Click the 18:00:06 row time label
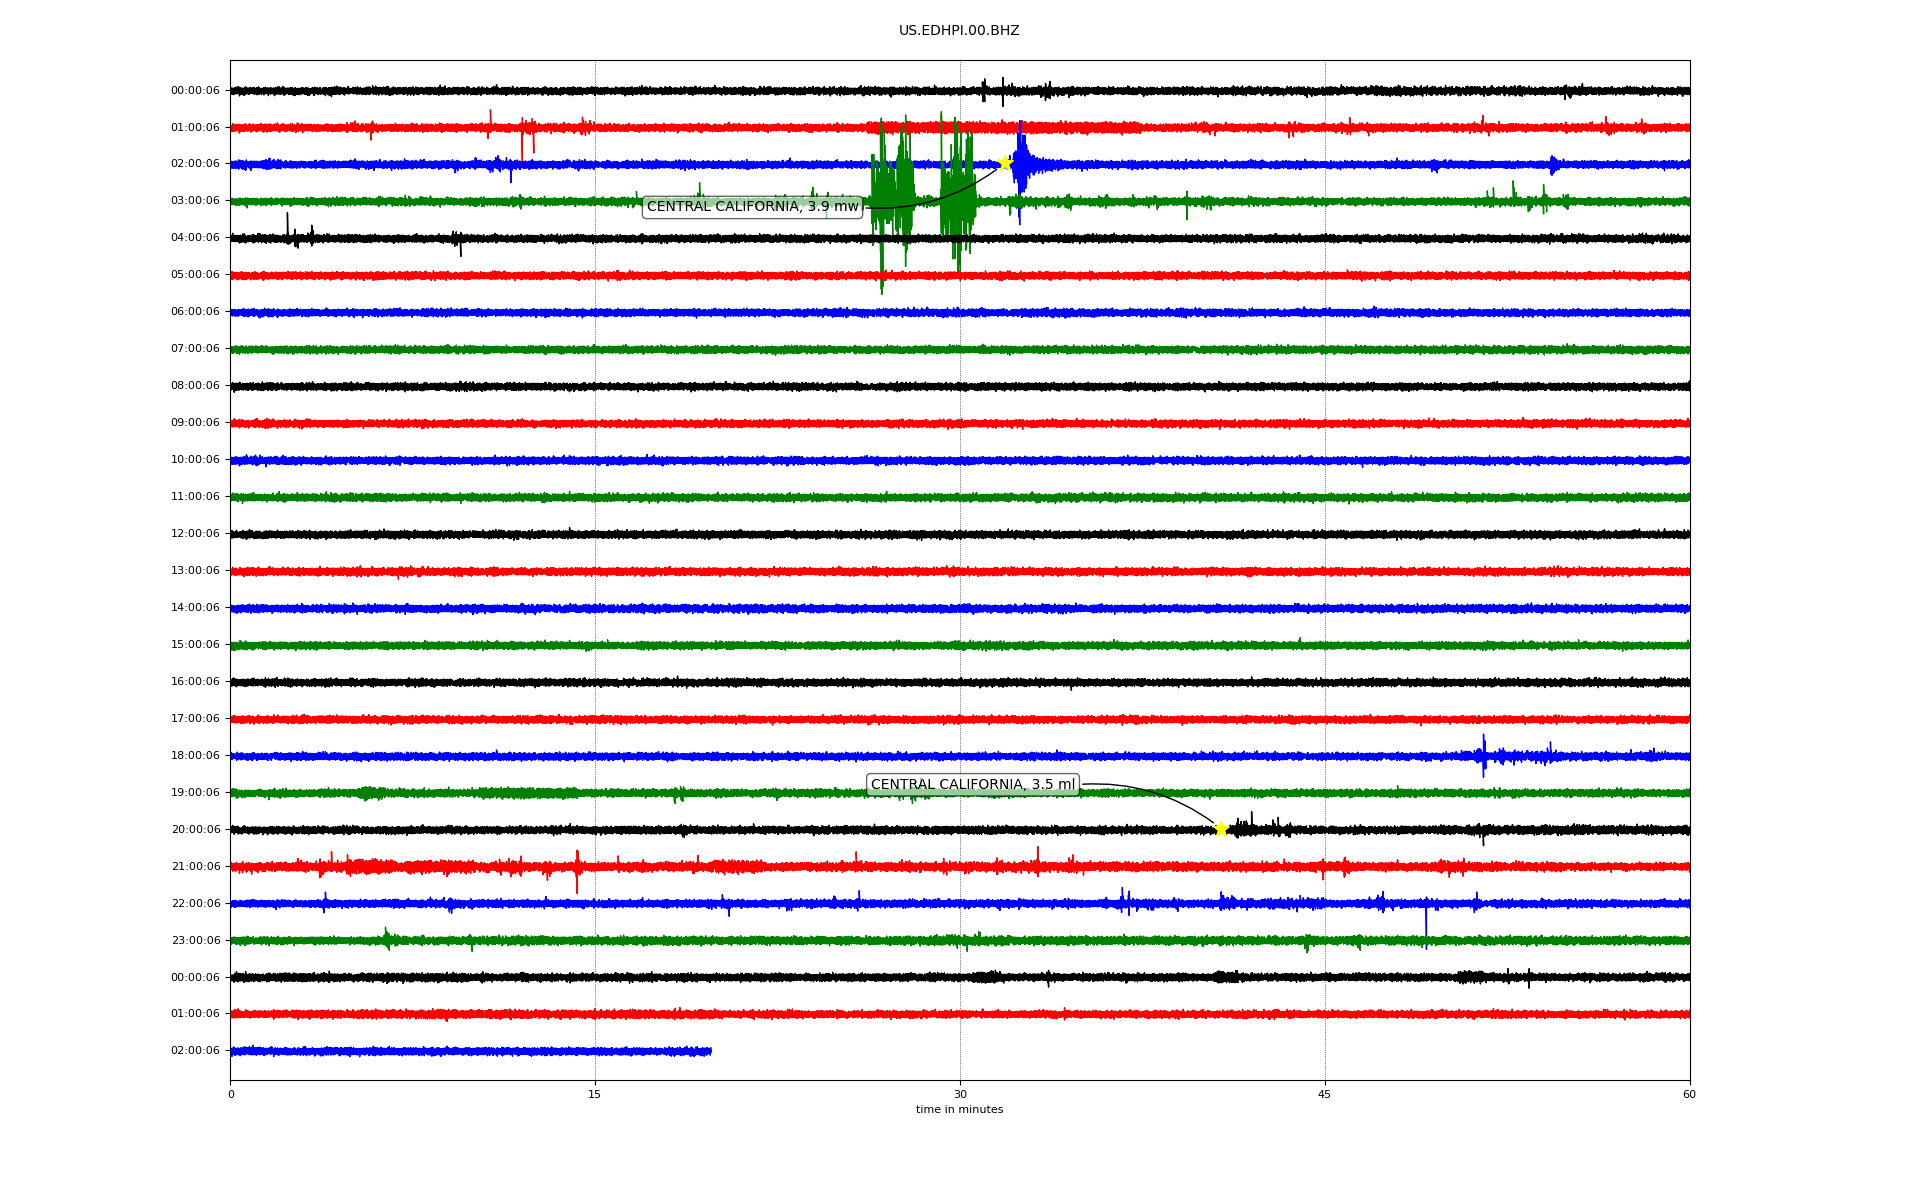Viewport: 1920px width, 1200px height. [x=195, y=756]
